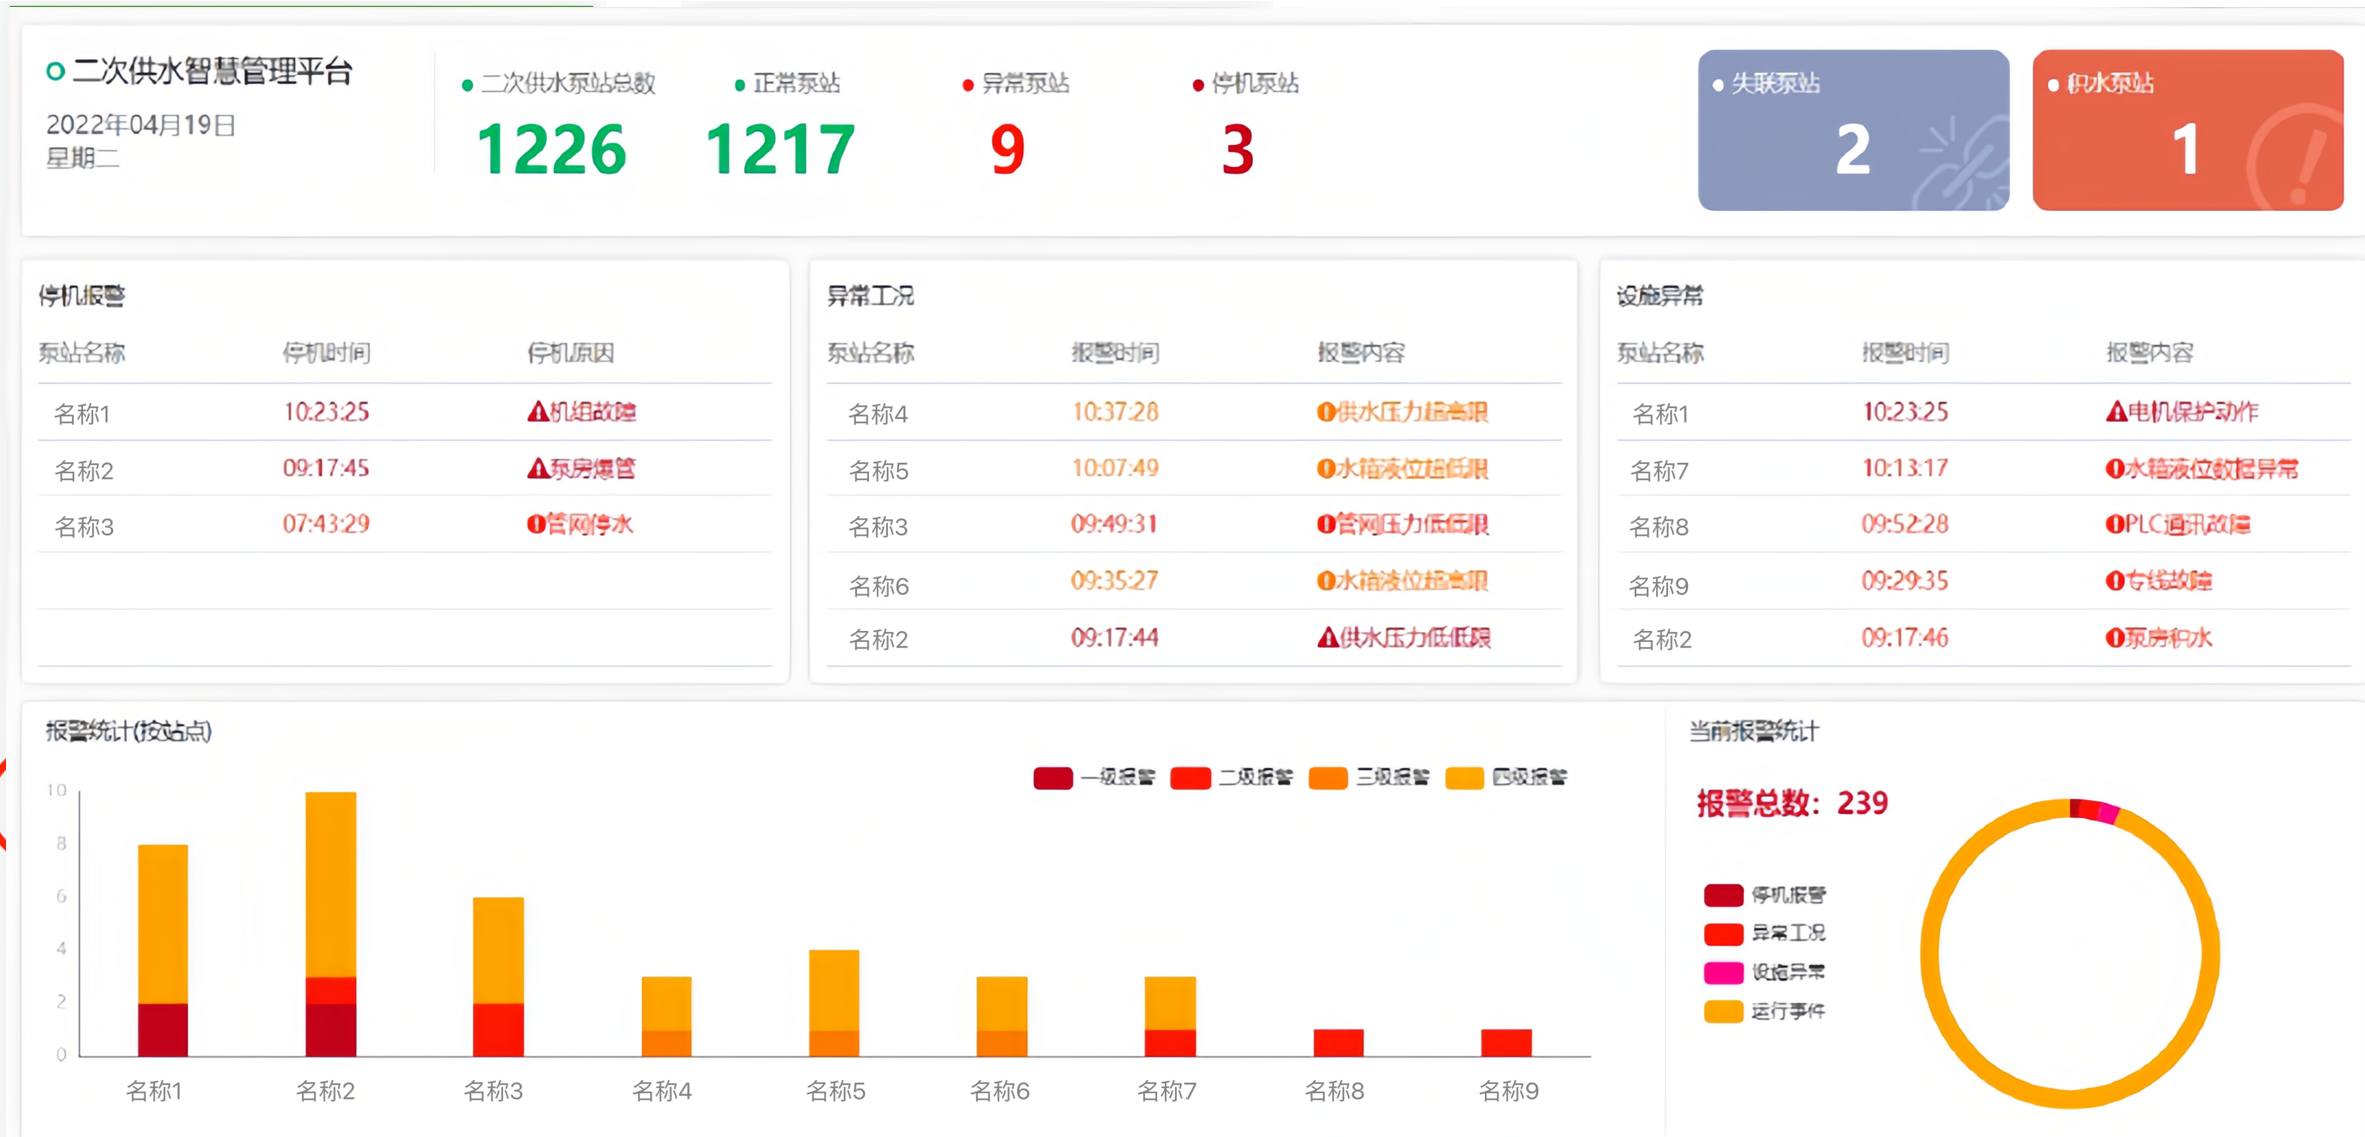The image size is (2365, 1137).
Task: Click the warning triangle icon beside 泵房爆管
Action: point(537,469)
